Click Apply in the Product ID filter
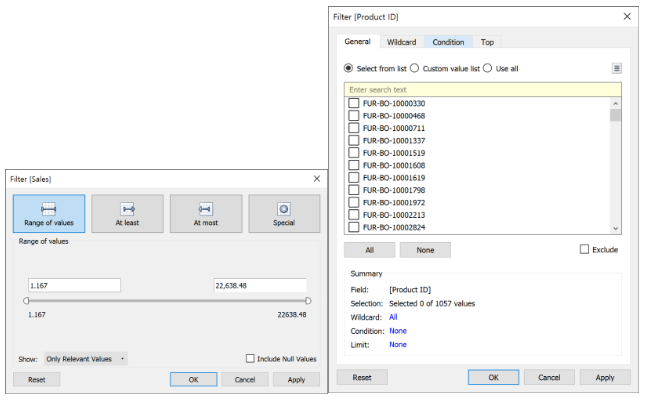 605,377
